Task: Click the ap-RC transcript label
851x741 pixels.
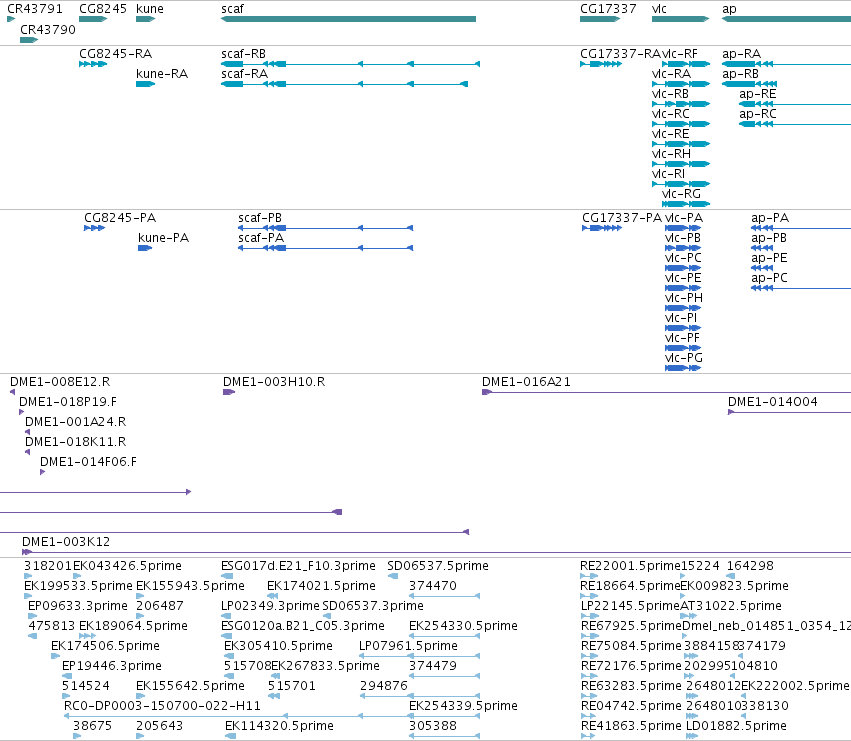Action: pos(758,113)
